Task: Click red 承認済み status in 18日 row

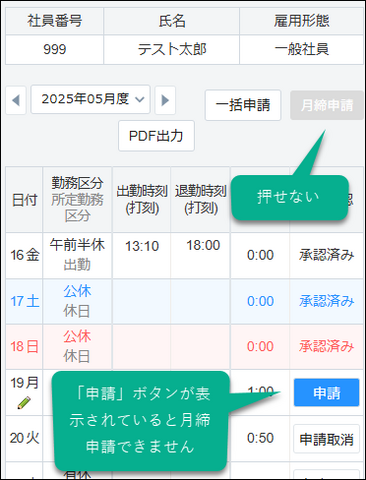Action: click(326, 347)
